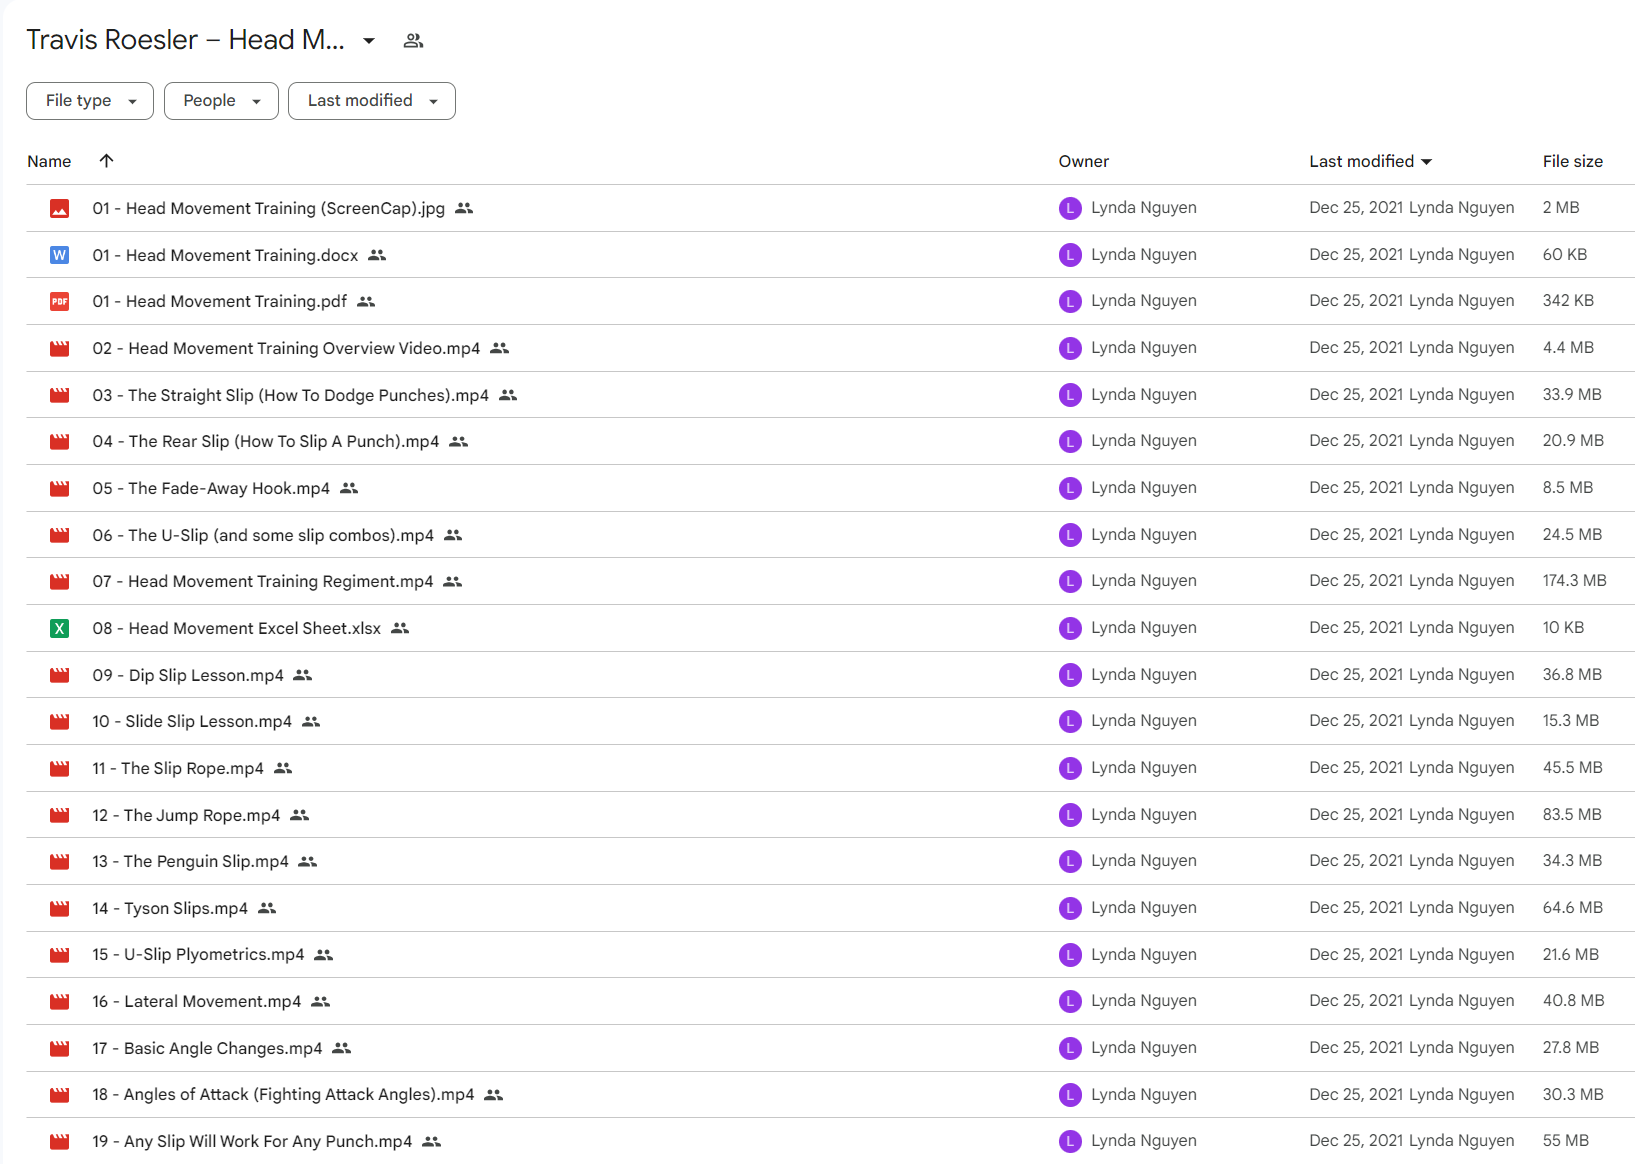Click the video icon for 15 U-Slip Plyometrics

point(60,955)
